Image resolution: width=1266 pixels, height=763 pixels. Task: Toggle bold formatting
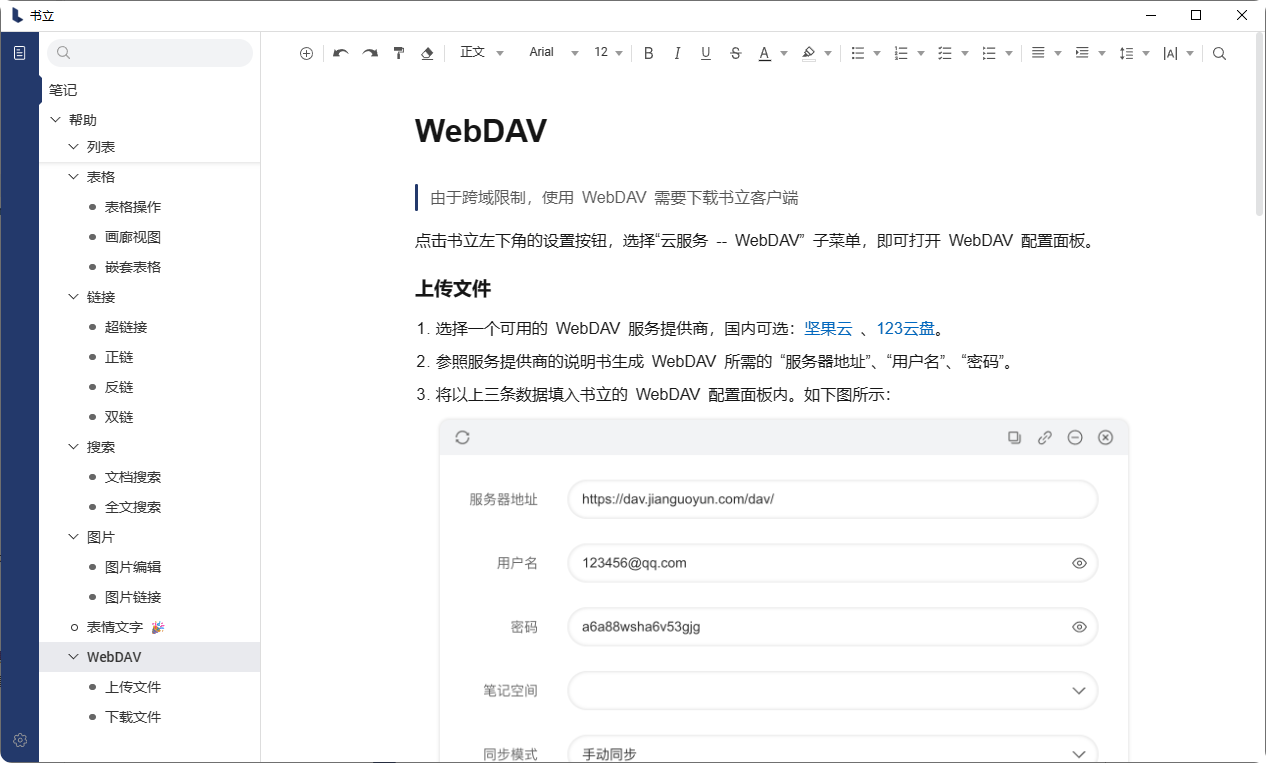pos(648,53)
